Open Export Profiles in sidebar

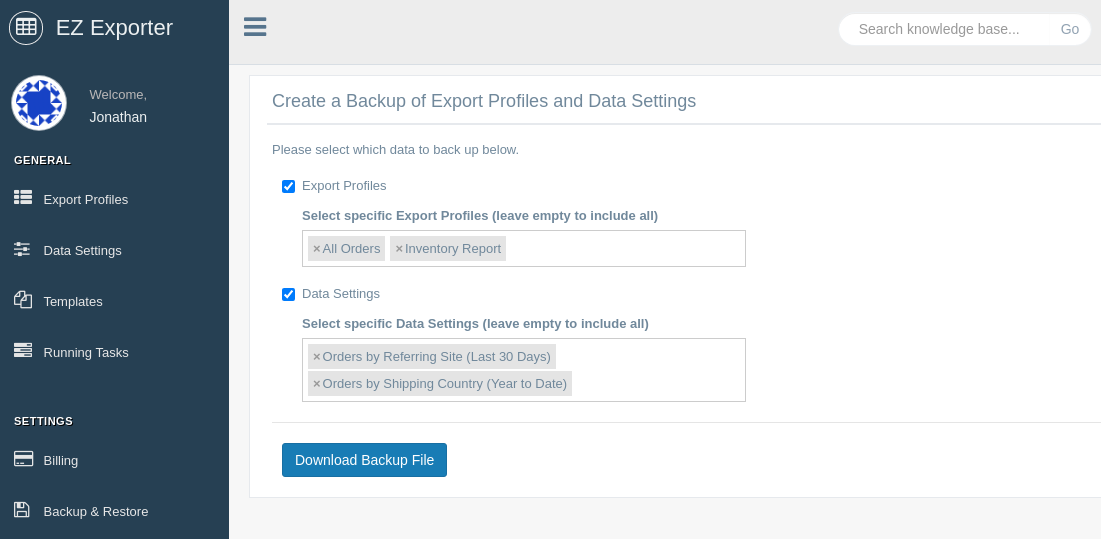coord(86,200)
